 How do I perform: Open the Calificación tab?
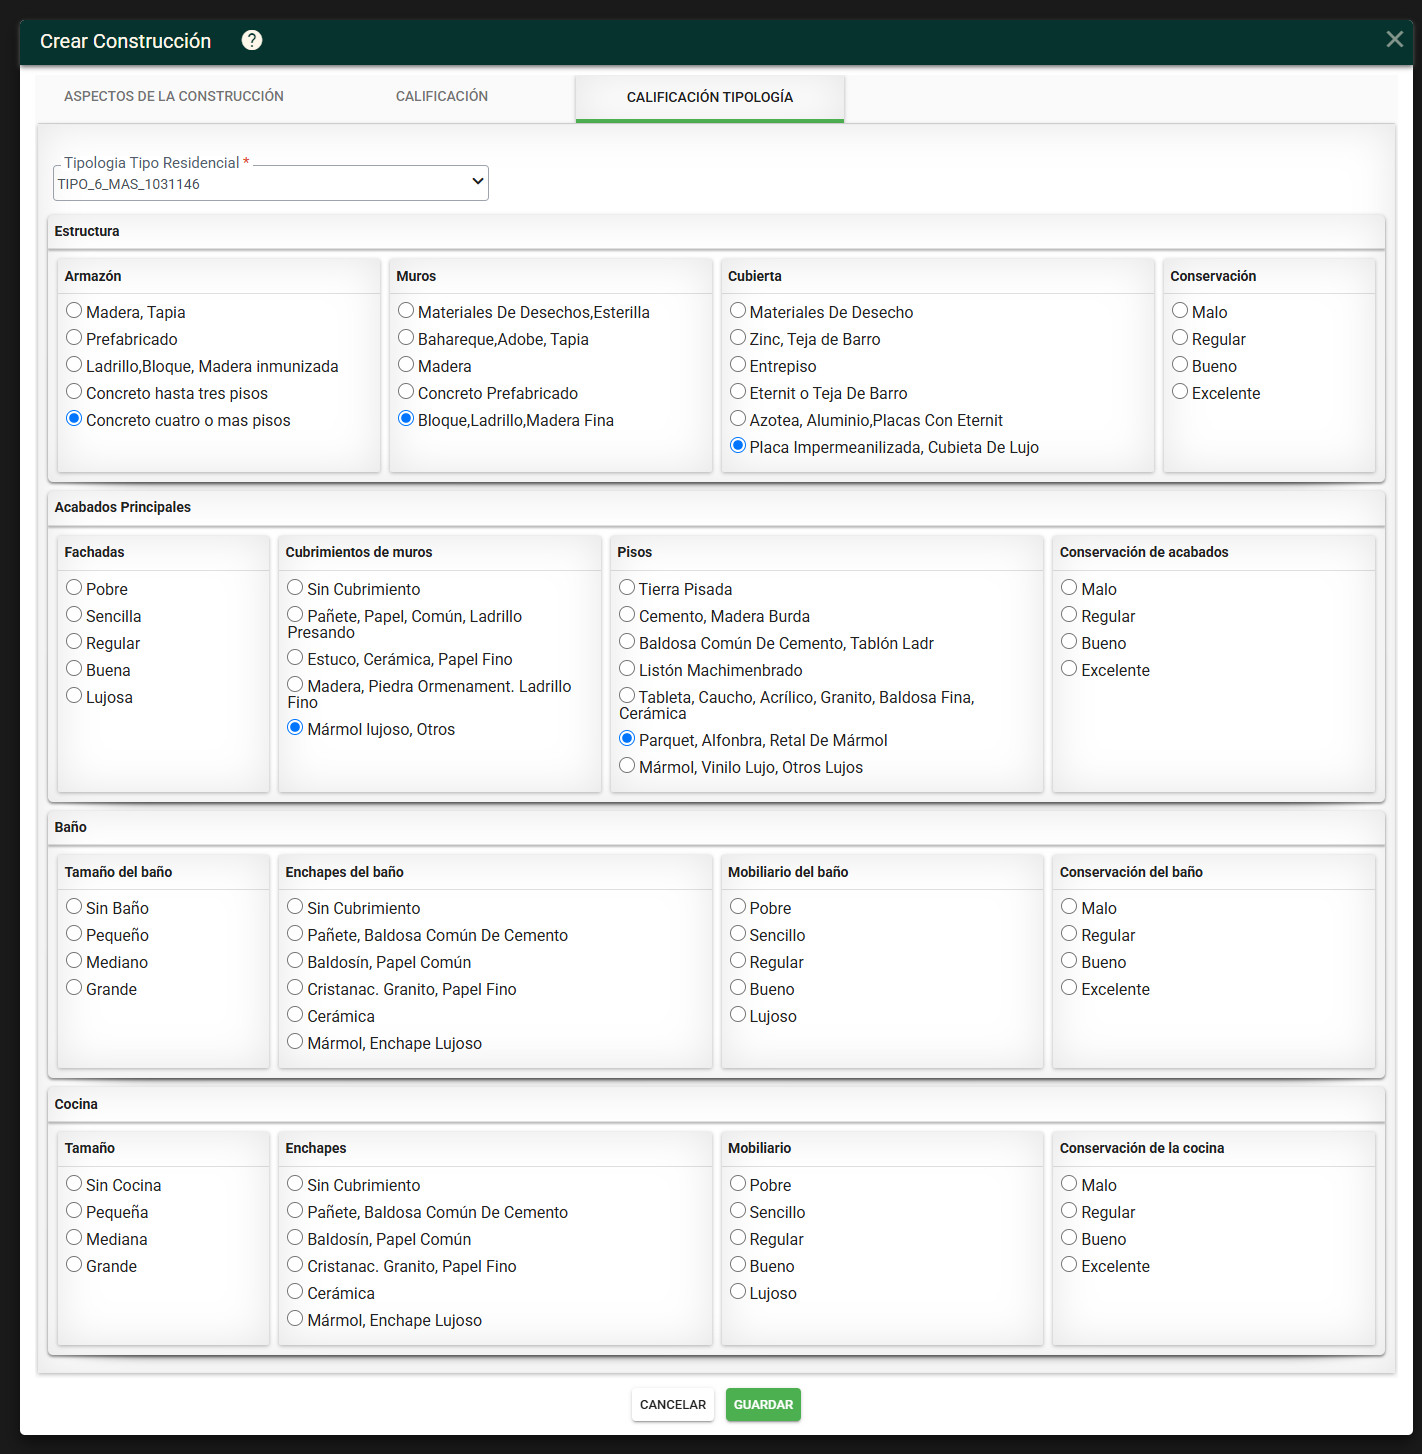442,96
